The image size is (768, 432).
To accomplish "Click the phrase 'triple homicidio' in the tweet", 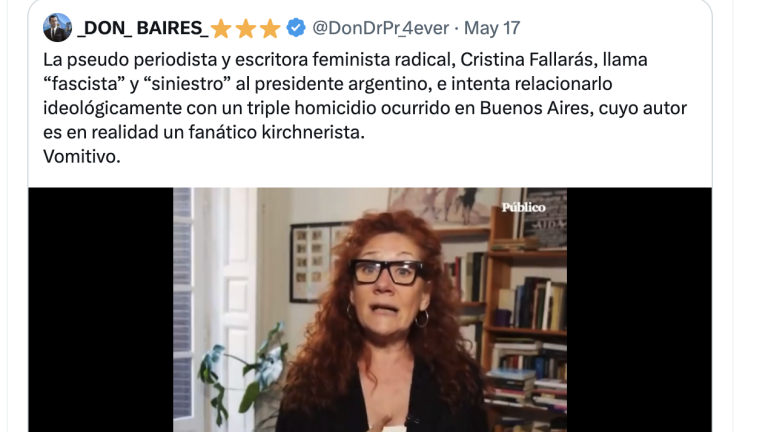I will click(311, 108).
